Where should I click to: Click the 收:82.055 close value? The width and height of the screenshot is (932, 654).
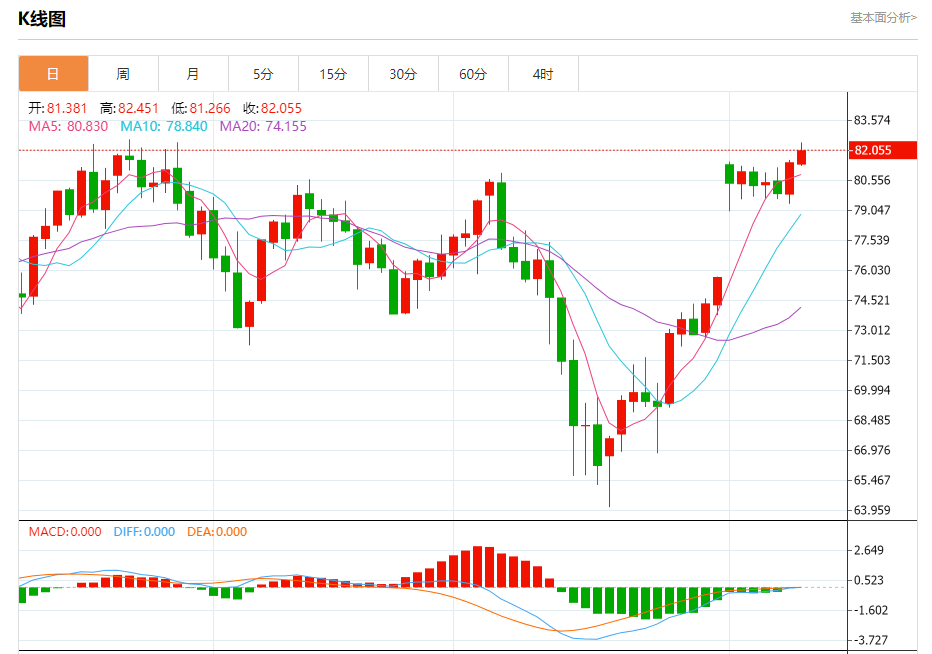pyautogui.click(x=272, y=108)
